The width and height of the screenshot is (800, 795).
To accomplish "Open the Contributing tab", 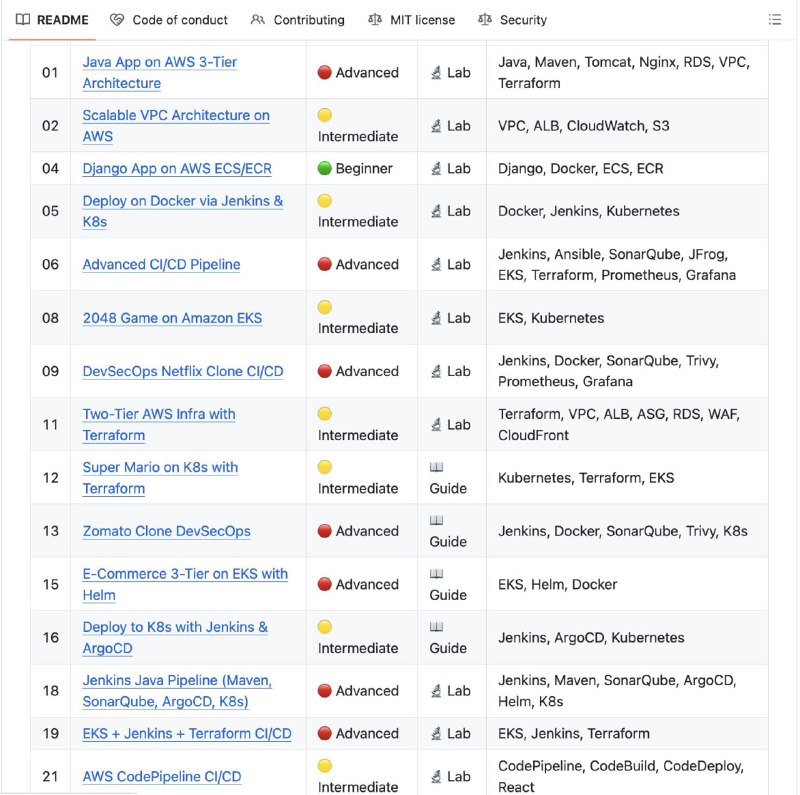I will click(298, 20).
